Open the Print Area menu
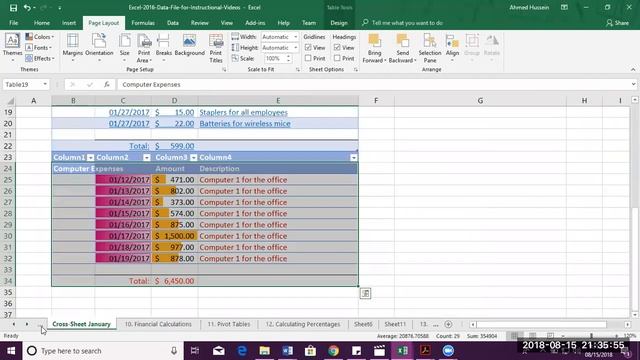The width and height of the screenshot is (640, 360). (144, 48)
